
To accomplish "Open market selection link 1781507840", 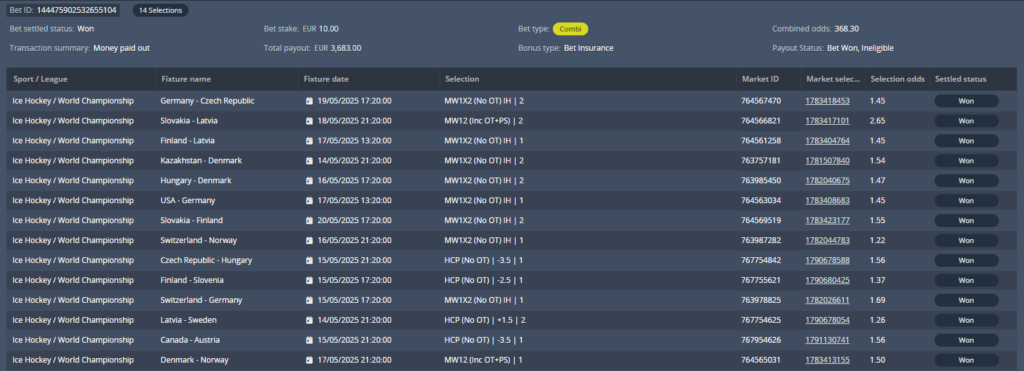I will click(x=827, y=161).
